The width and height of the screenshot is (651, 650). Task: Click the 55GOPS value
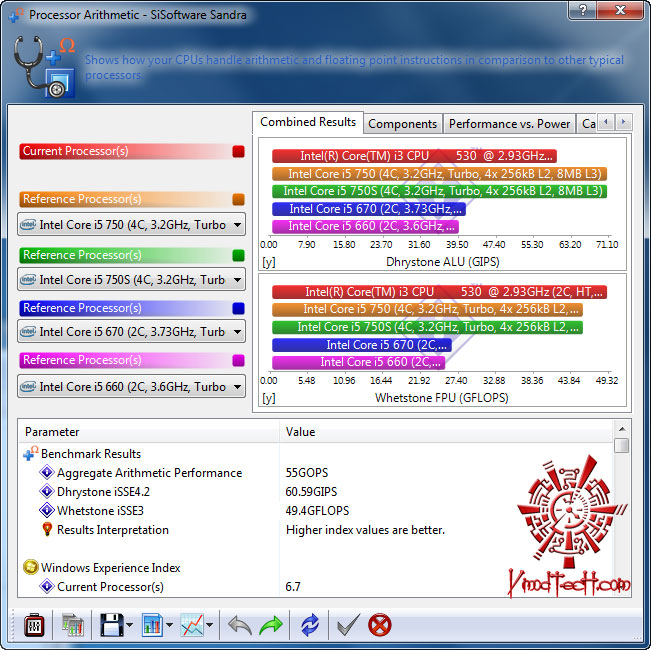[306, 473]
